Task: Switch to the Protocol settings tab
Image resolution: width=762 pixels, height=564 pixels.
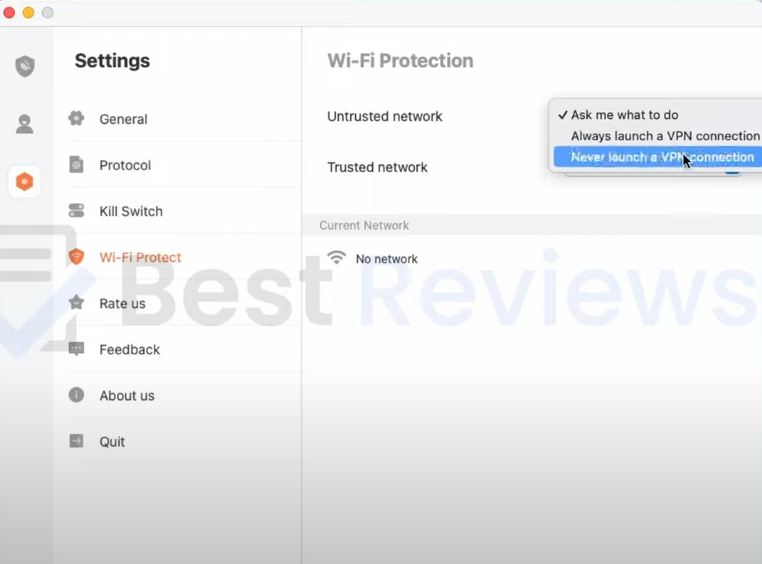Action: point(125,165)
